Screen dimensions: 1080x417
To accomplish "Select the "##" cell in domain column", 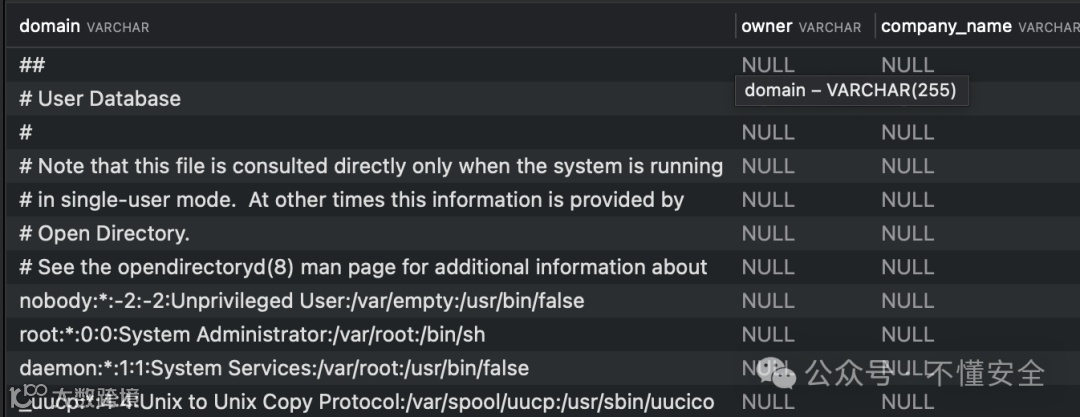I will [x=32, y=65].
